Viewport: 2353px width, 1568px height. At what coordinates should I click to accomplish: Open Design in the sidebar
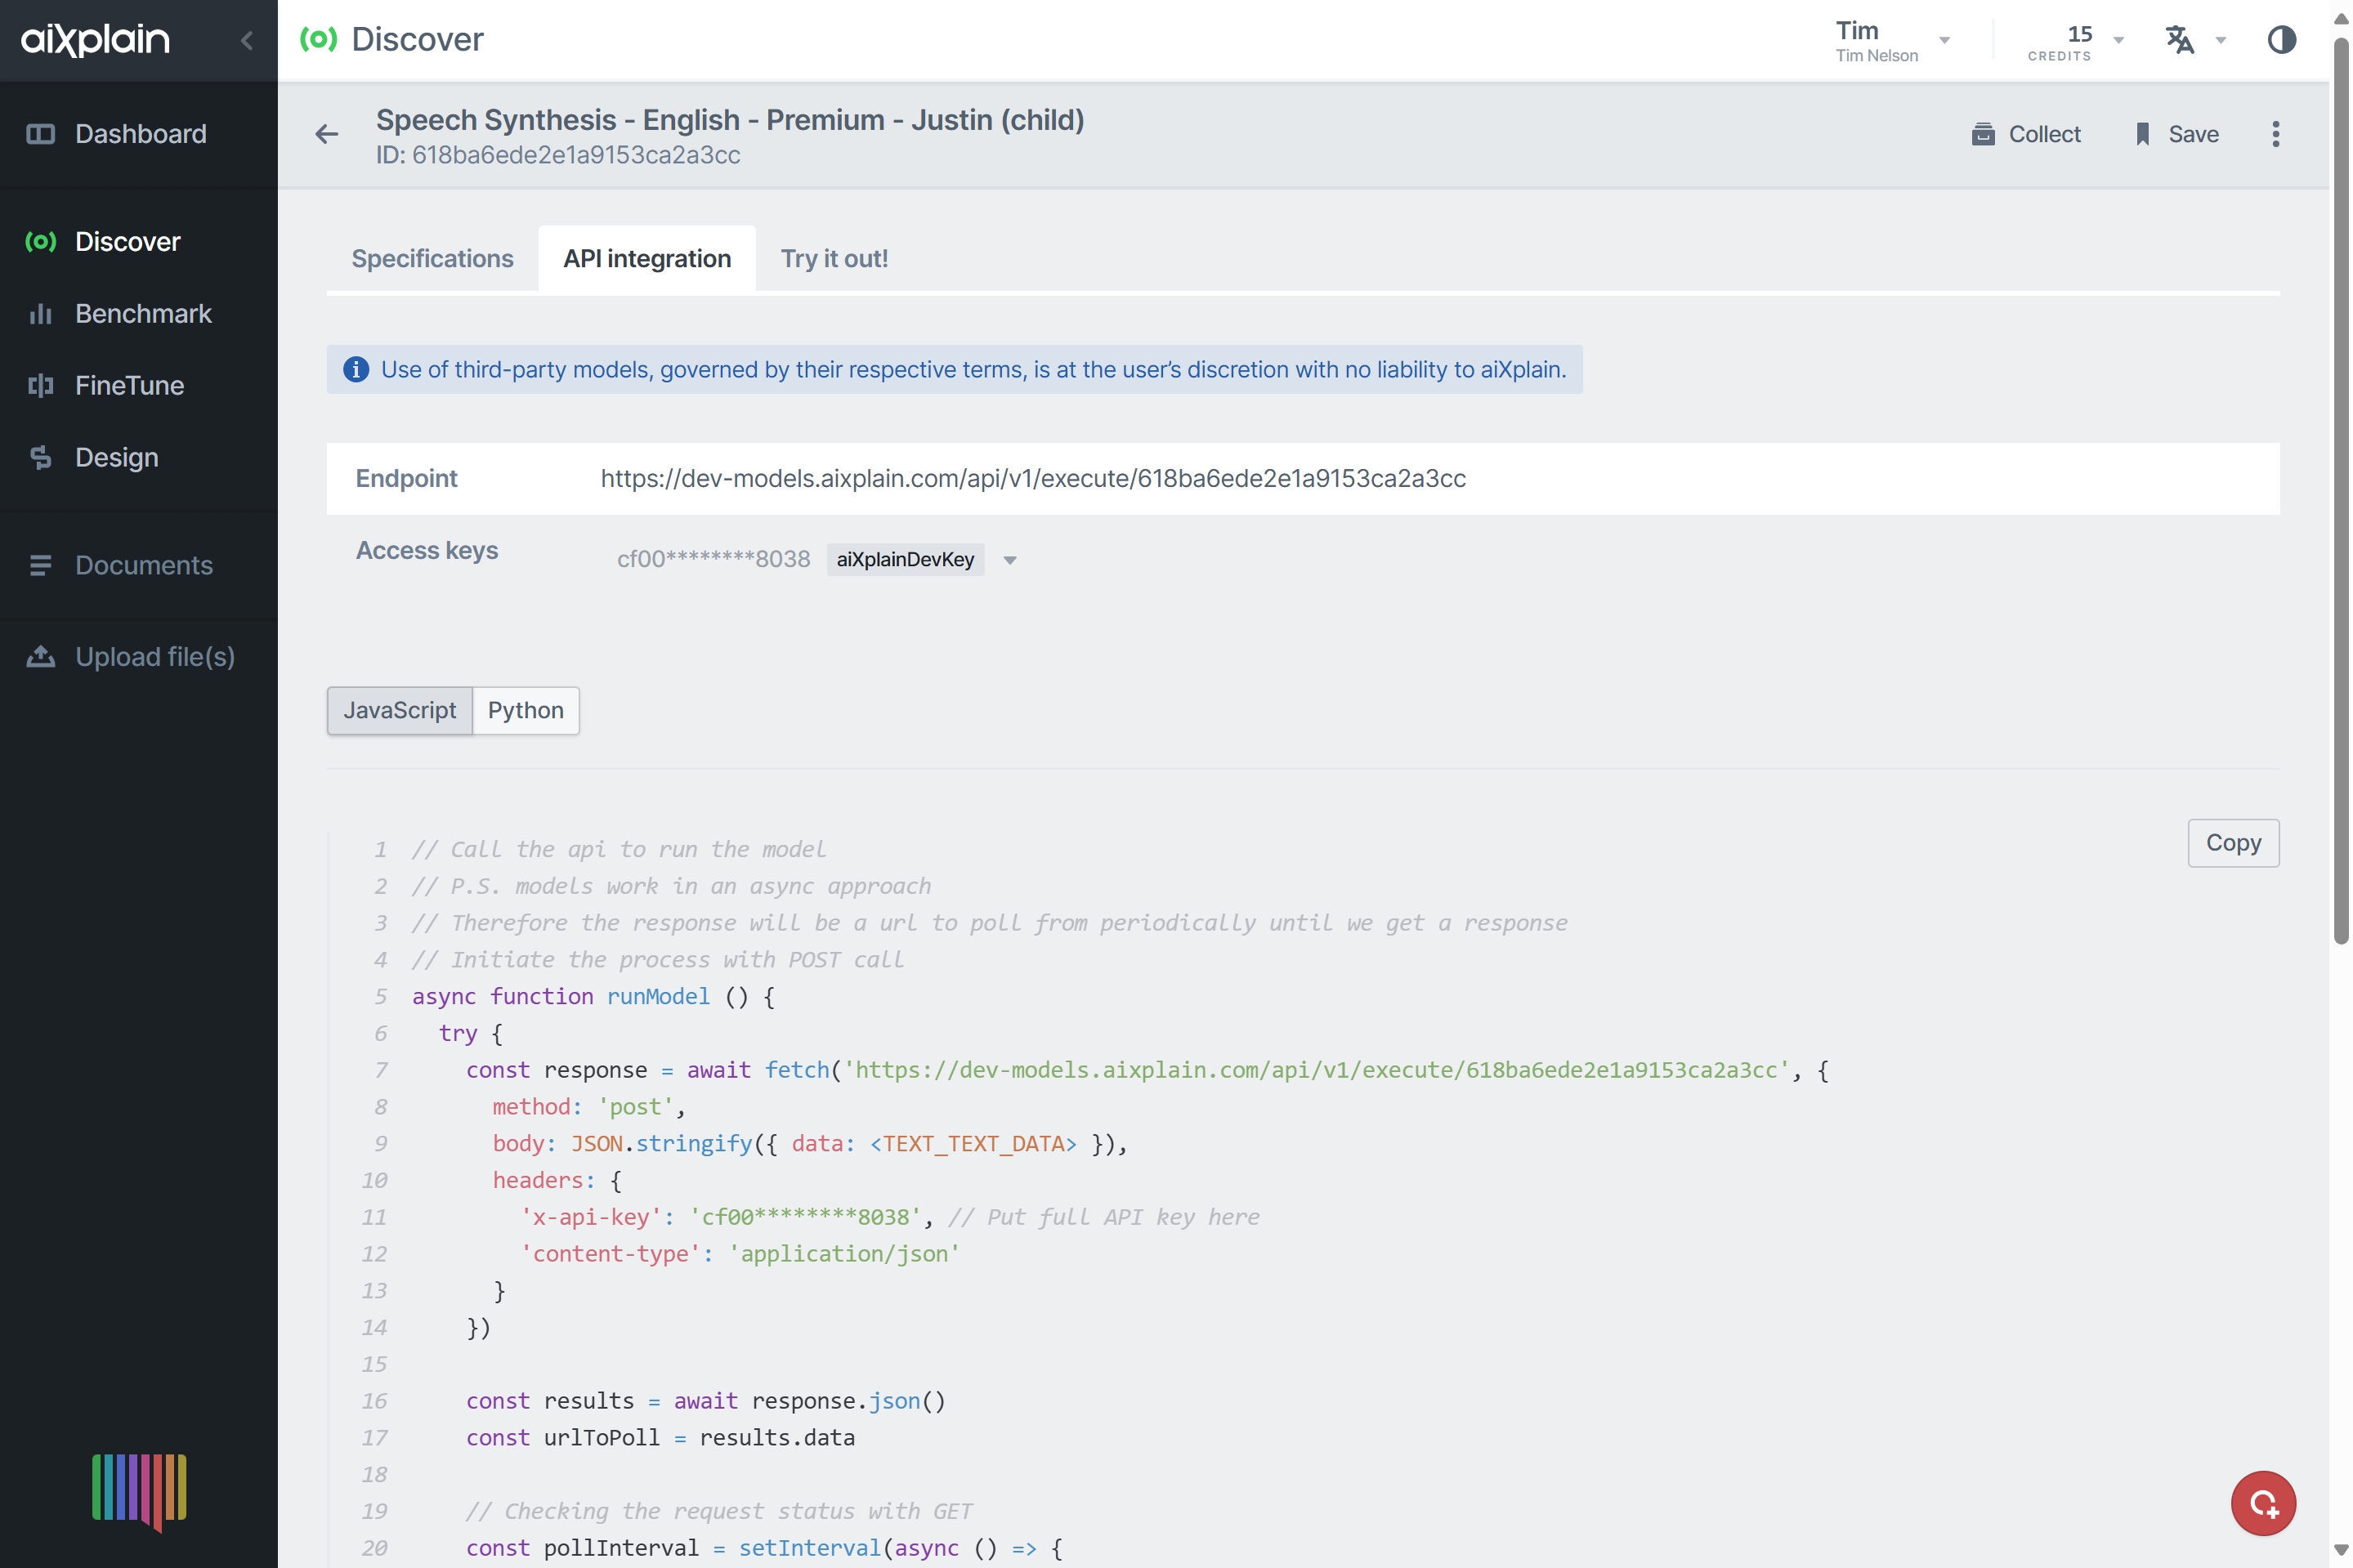(116, 457)
